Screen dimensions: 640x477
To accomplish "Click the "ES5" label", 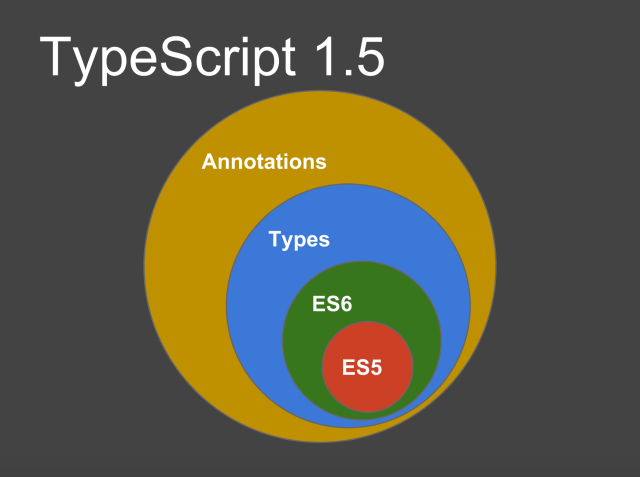I will (x=362, y=367).
